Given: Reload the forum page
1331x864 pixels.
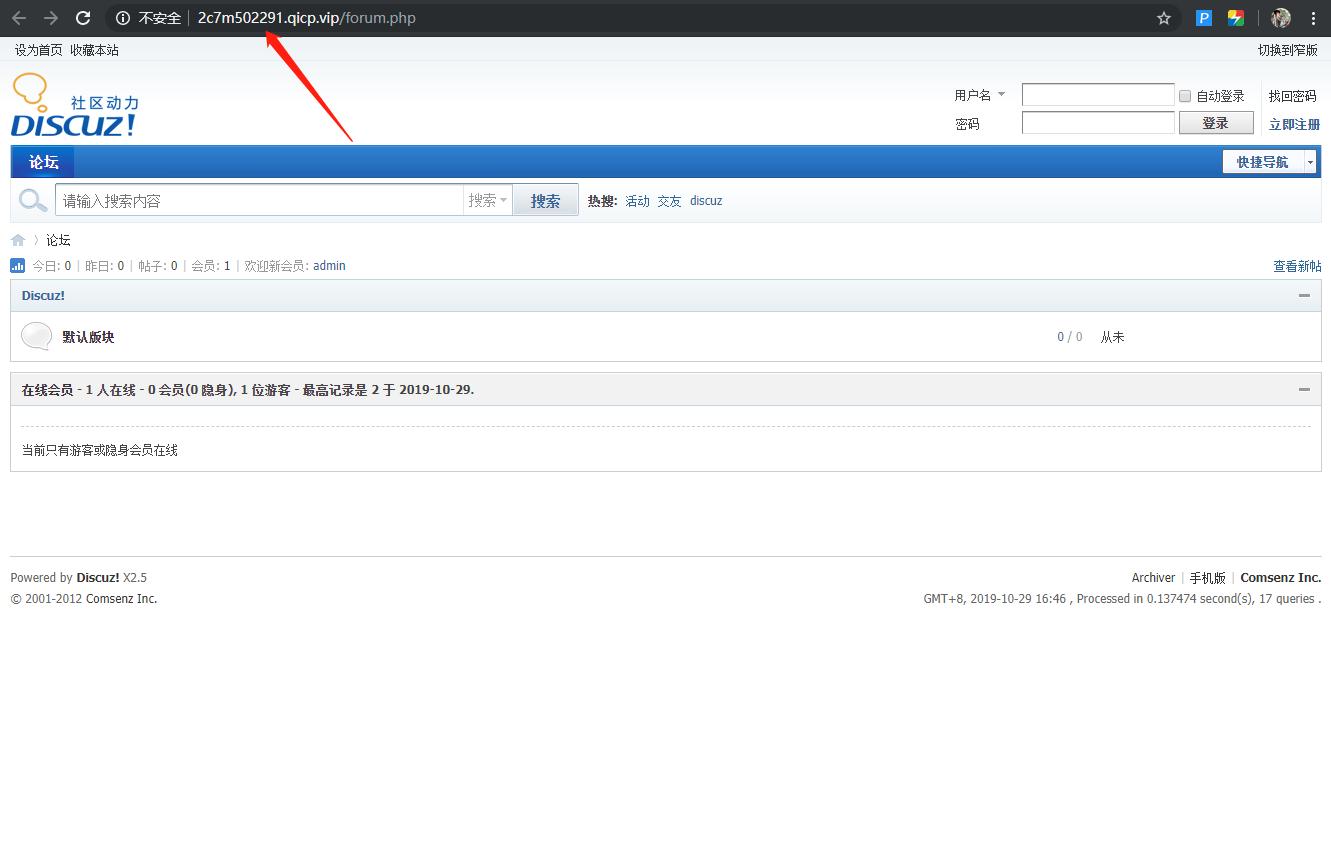Looking at the screenshot, I should 84,18.
